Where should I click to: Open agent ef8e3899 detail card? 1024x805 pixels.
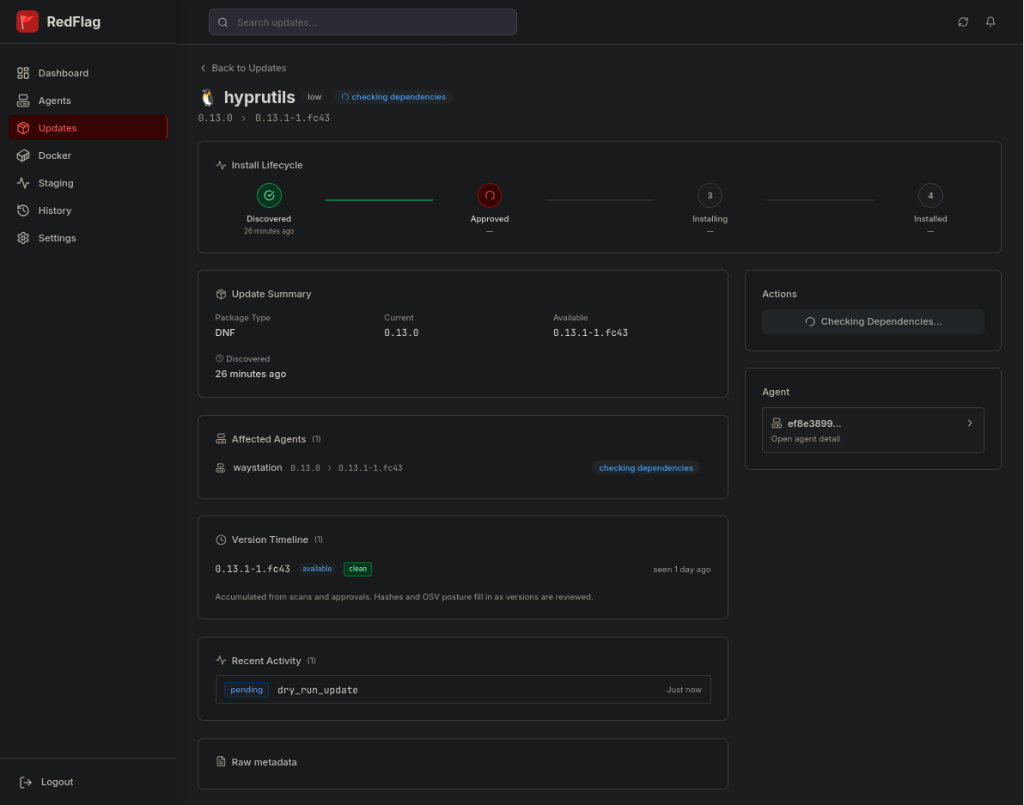point(872,430)
